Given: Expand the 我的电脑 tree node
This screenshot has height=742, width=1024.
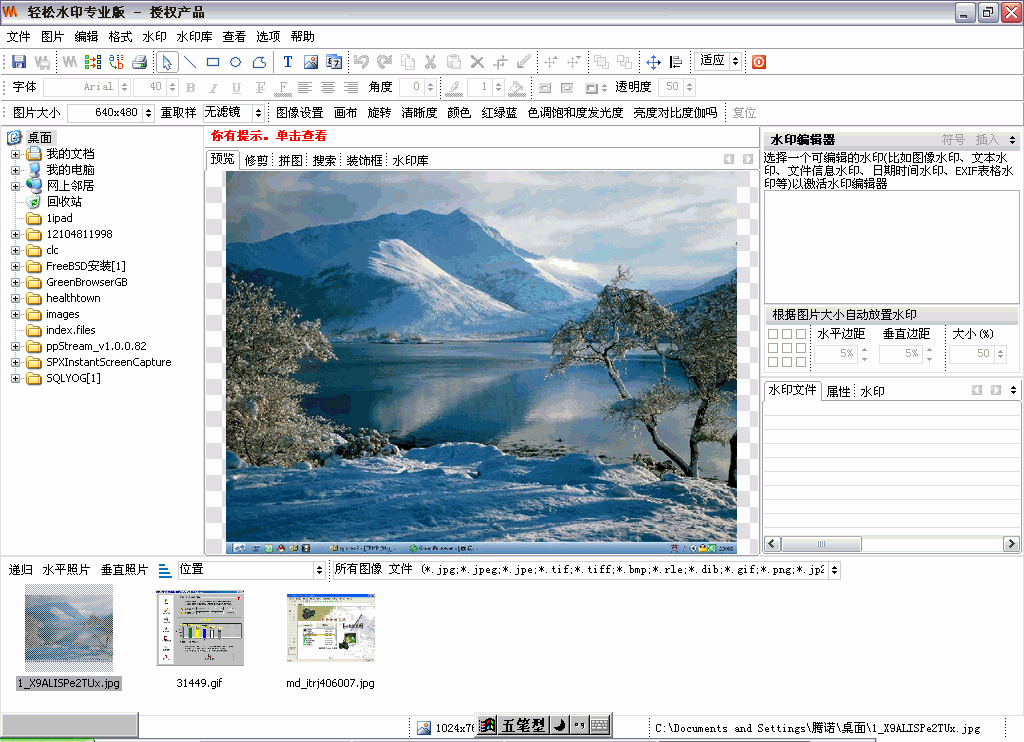Looking at the screenshot, I should click(15, 170).
